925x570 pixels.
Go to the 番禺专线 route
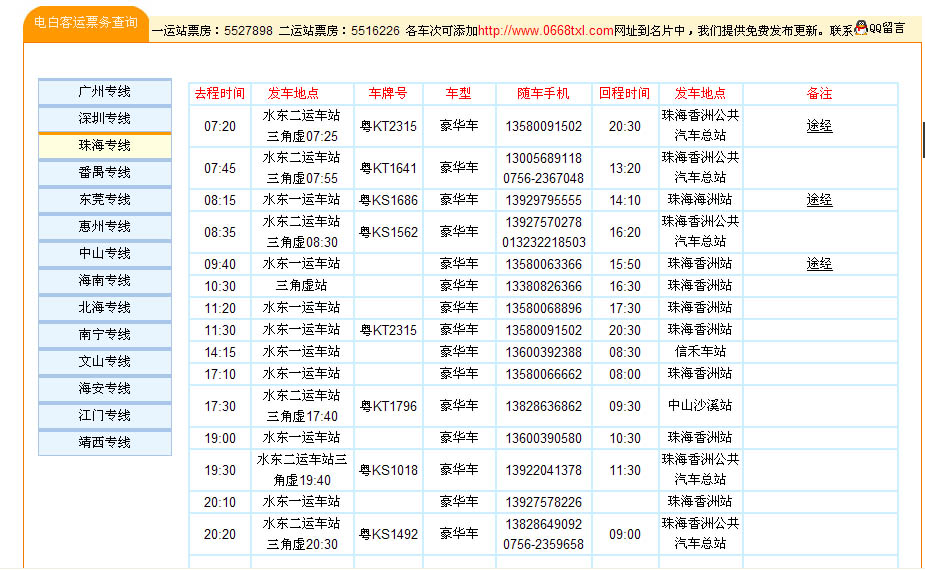point(105,173)
